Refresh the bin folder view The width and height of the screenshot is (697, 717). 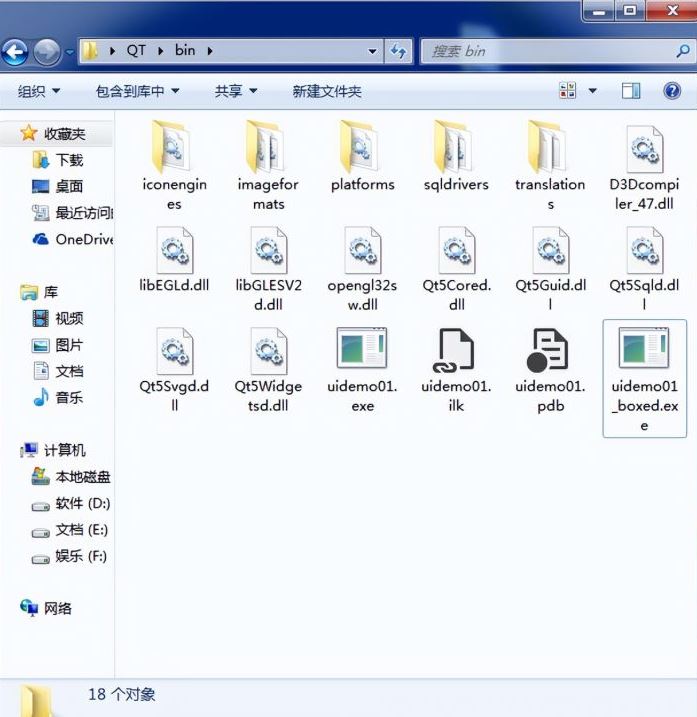tap(398, 51)
